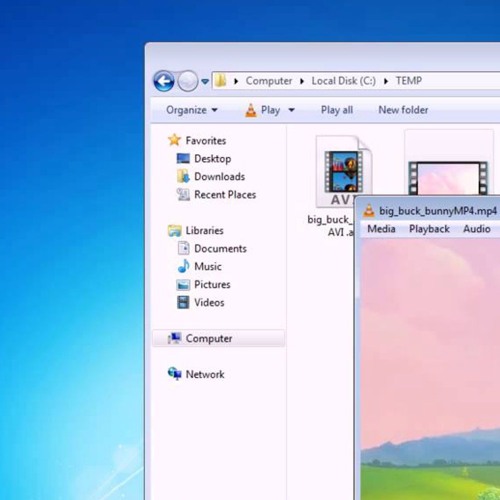
Task: Click the Play button with VLC cone
Action: [x=263, y=110]
